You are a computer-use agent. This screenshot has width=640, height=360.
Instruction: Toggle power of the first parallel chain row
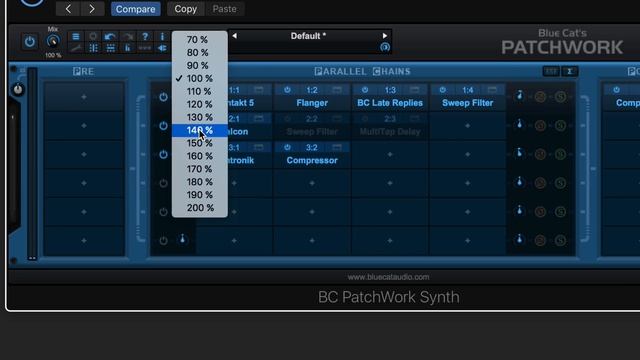click(x=163, y=97)
